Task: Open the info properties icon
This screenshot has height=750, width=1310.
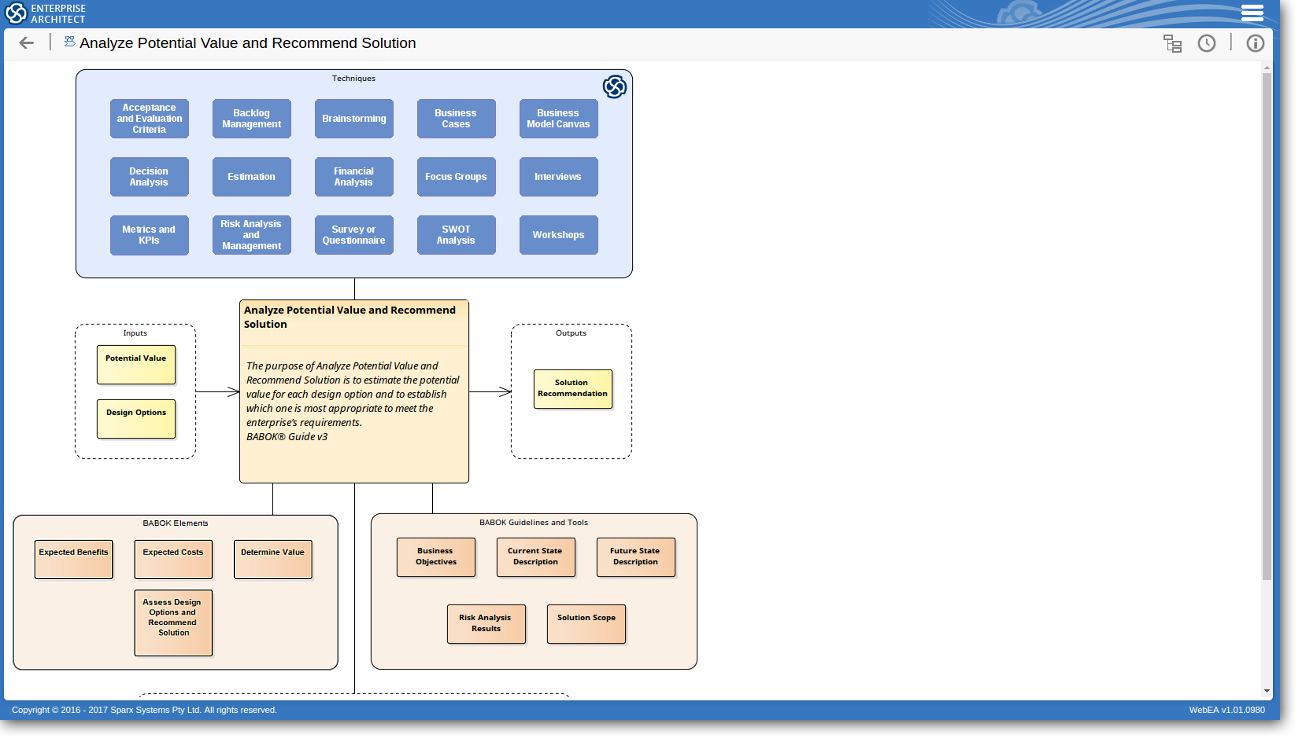Action: (x=1255, y=43)
